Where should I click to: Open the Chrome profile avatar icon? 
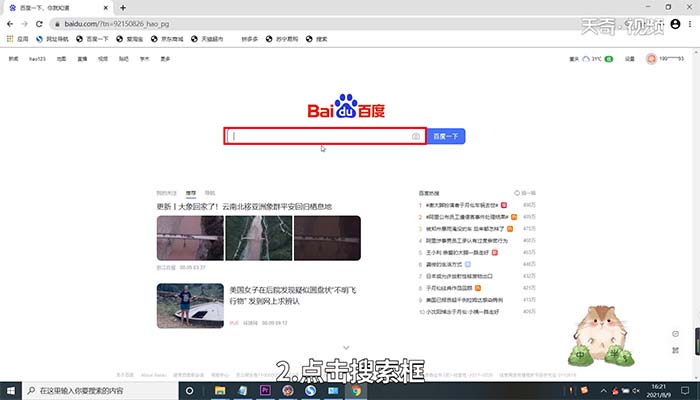coord(675,24)
